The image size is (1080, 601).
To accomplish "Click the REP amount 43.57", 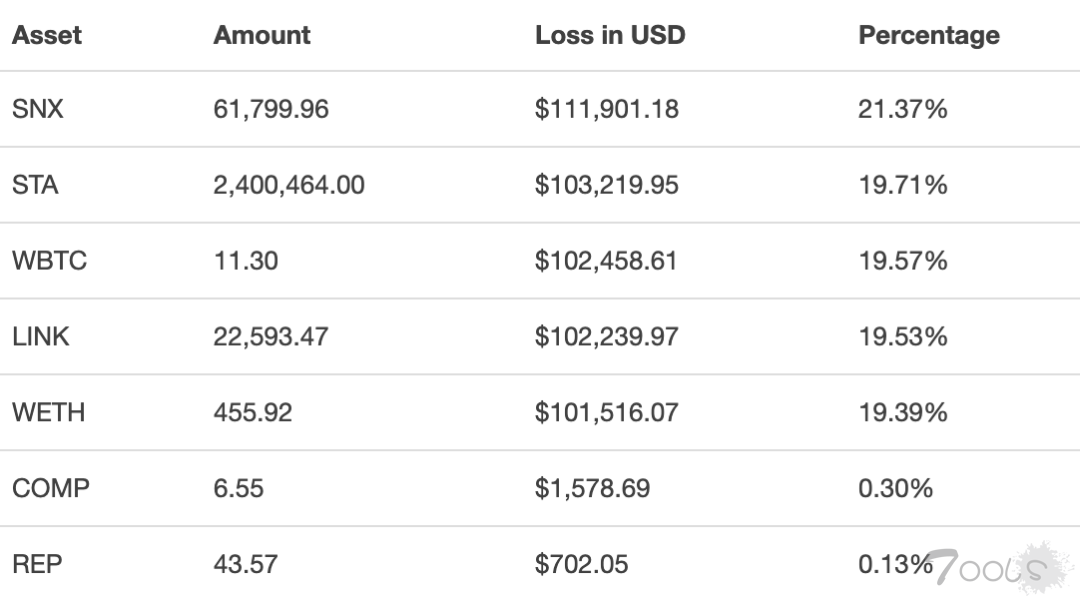I will [245, 564].
